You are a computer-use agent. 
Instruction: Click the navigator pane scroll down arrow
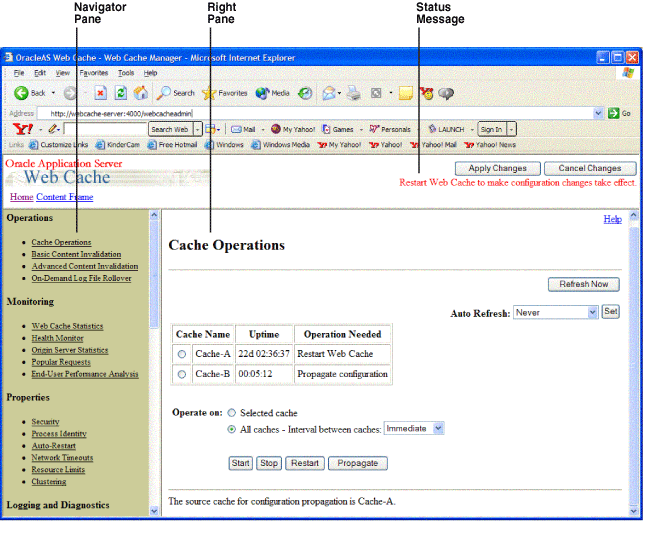tap(154, 511)
